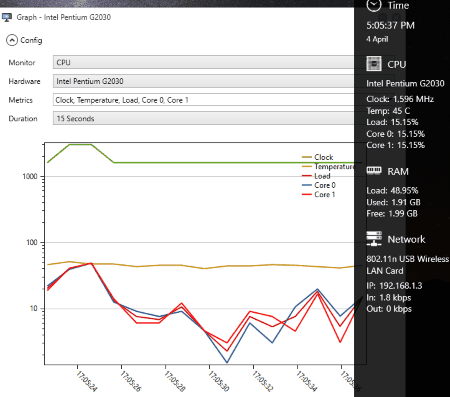Click the Network server icon in sidebar
Image resolution: width=450 pixels, height=397 pixels.
point(374,239)
